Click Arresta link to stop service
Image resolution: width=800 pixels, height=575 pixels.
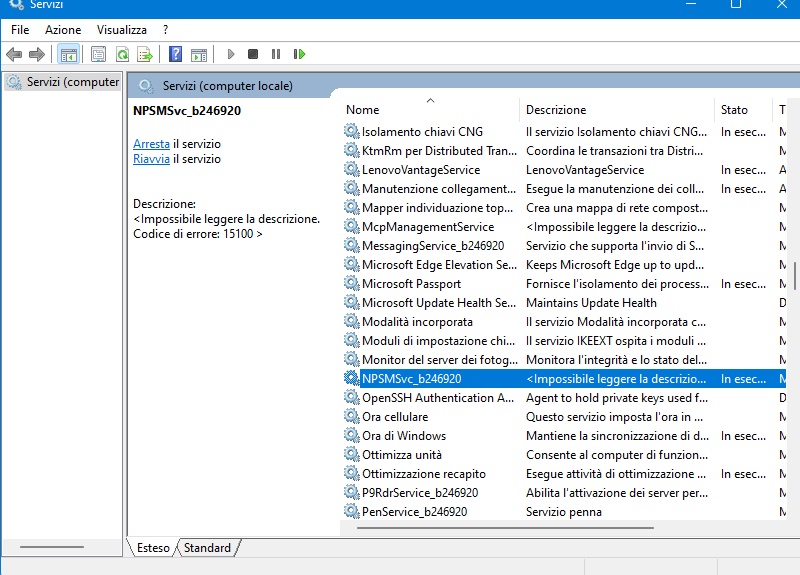[x=151, y=144]
